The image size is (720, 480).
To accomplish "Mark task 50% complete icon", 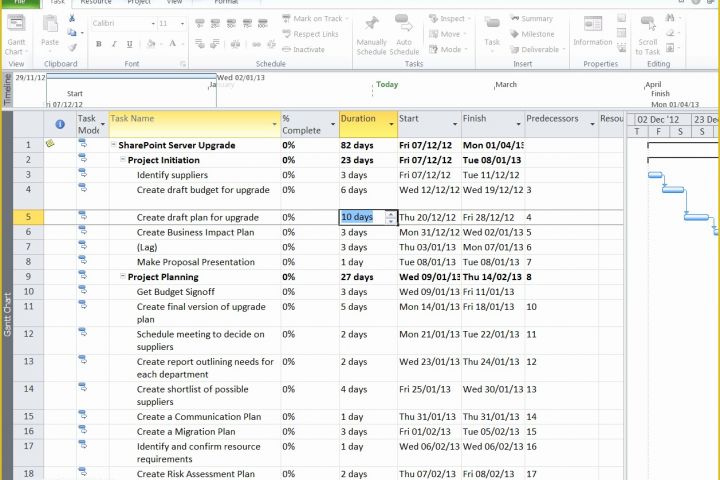I will pyautogui.click(x=231, y=23).
